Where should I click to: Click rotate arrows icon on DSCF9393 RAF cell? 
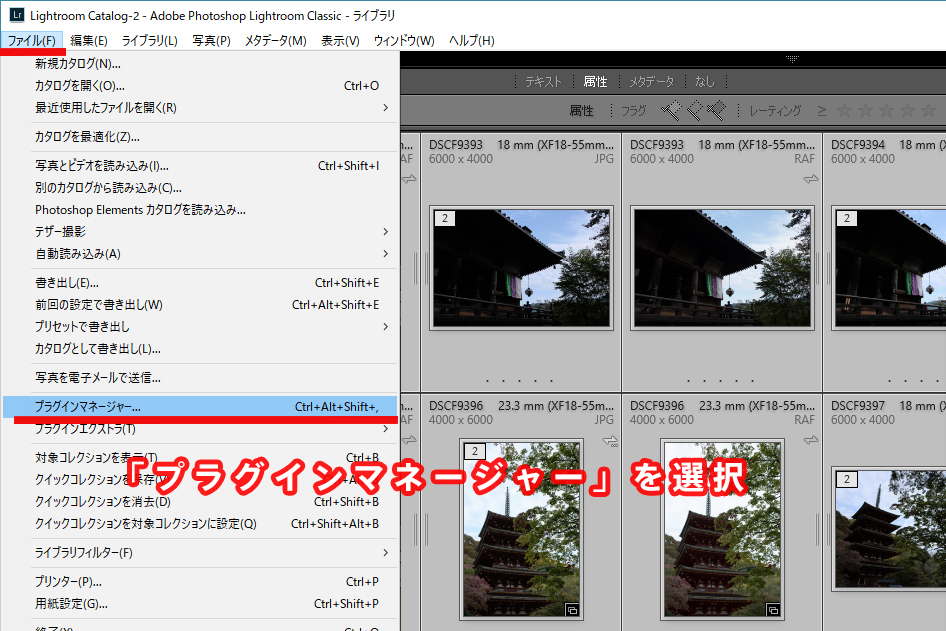(810, 179)
